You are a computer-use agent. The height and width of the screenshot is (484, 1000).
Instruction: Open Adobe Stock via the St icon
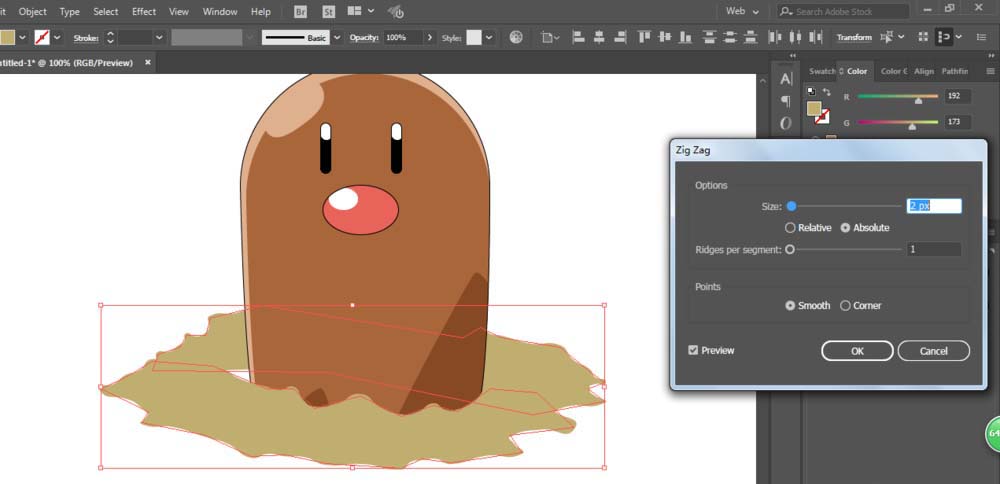point(329,12)
